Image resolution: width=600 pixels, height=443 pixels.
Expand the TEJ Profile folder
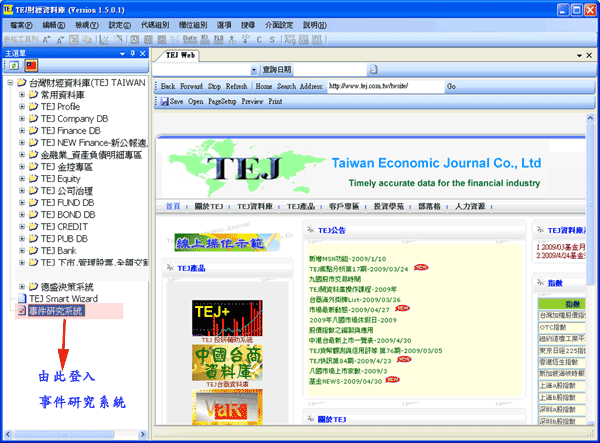[x=22, y=106]
